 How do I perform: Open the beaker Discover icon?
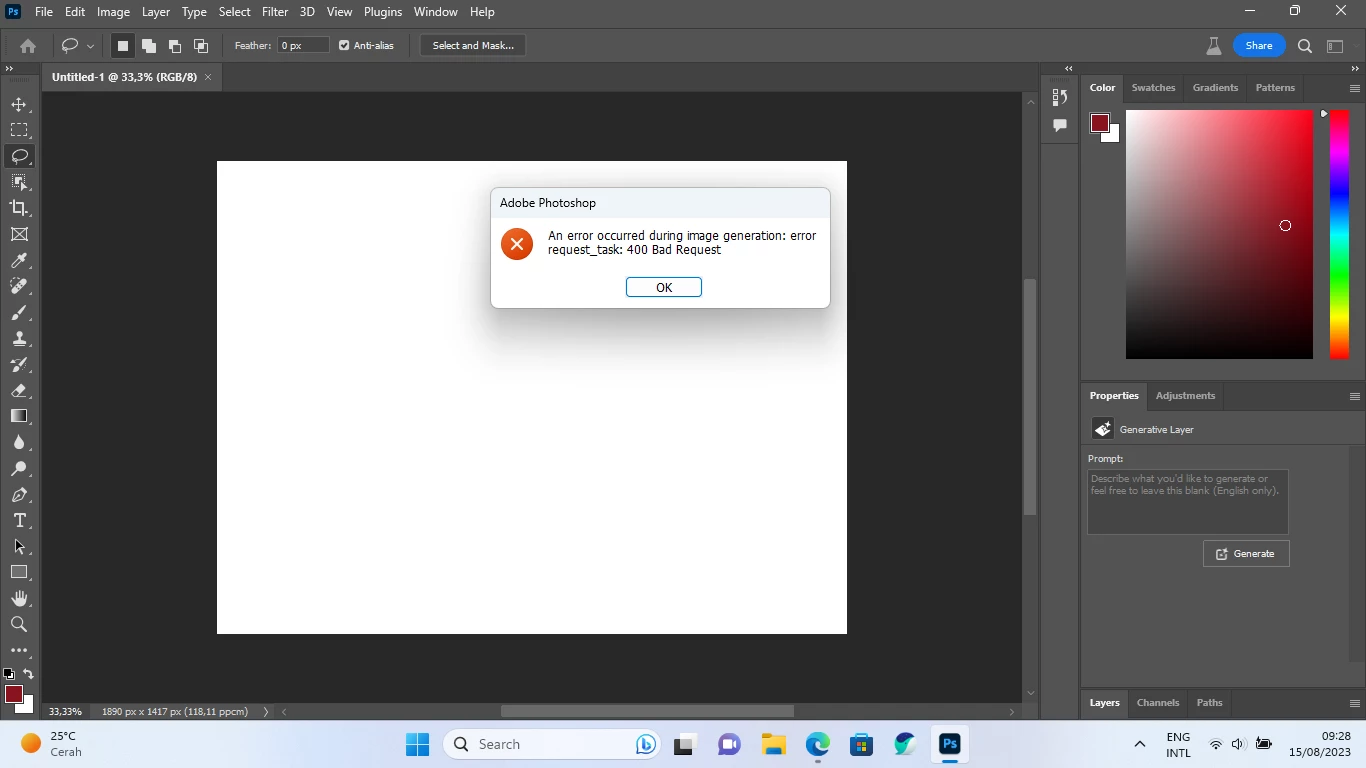click(1214, 45)
